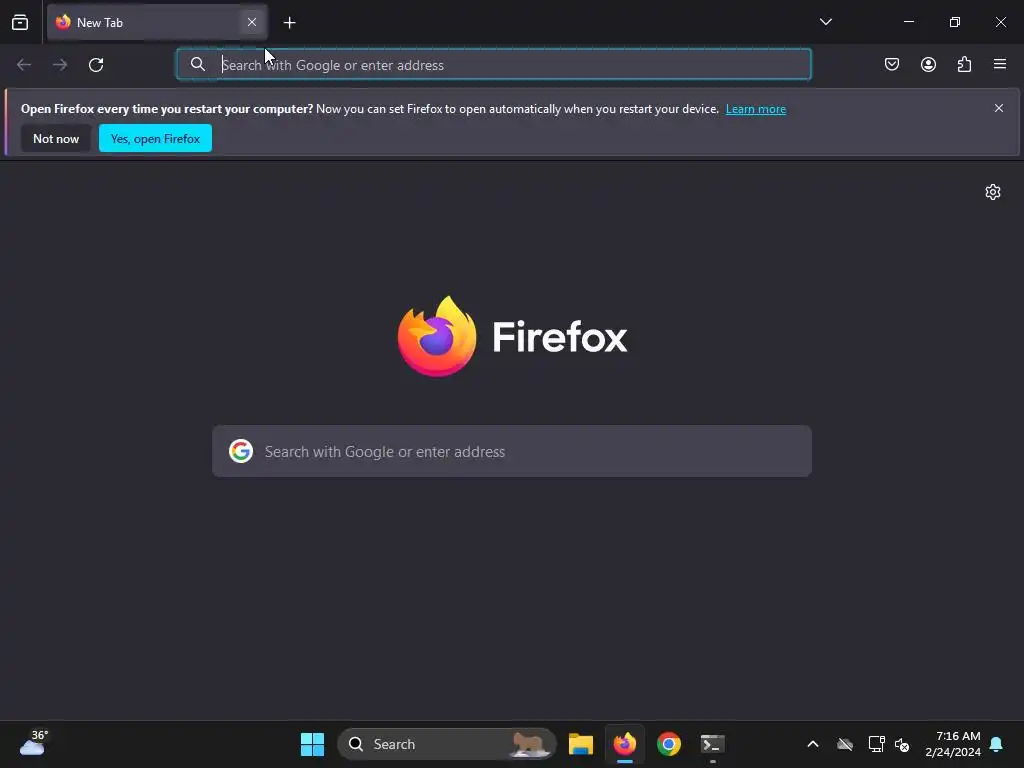Focus the top address bar field
The image size is (1024, 768).
494,64
